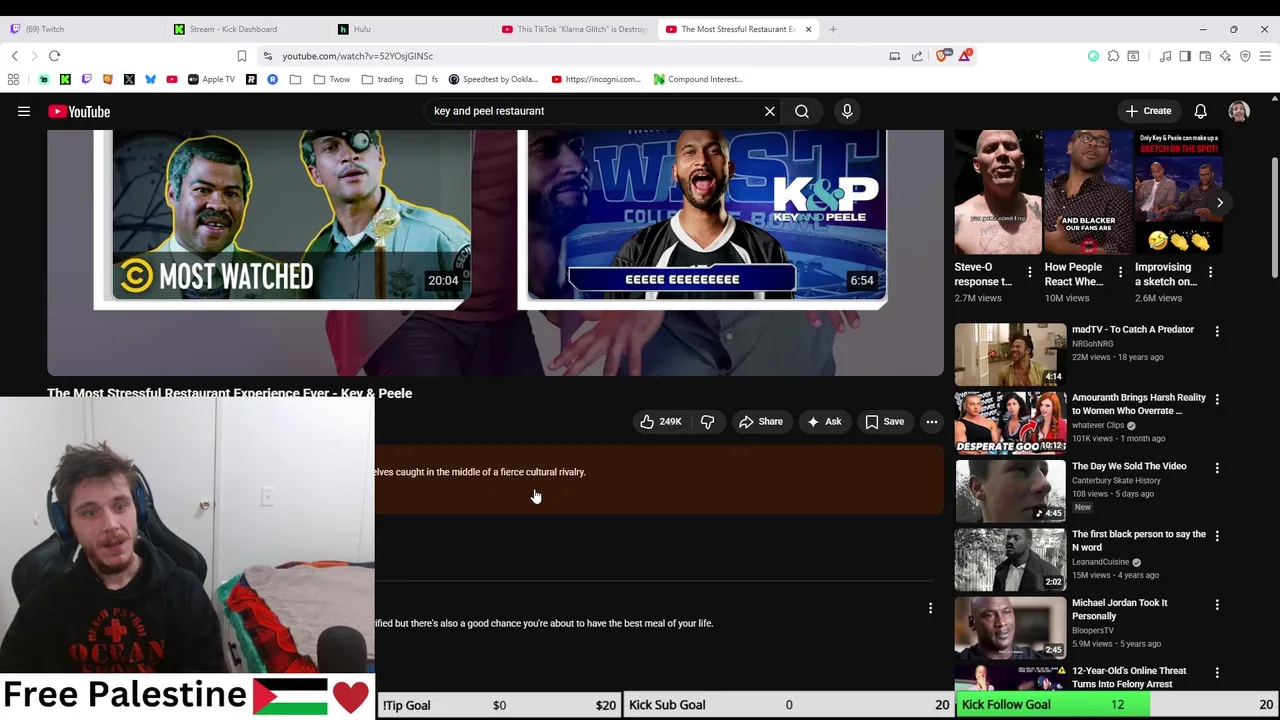Open the Improvising a sketch short's options
The image size is (1280, 720).
[x=1210, y=272]
